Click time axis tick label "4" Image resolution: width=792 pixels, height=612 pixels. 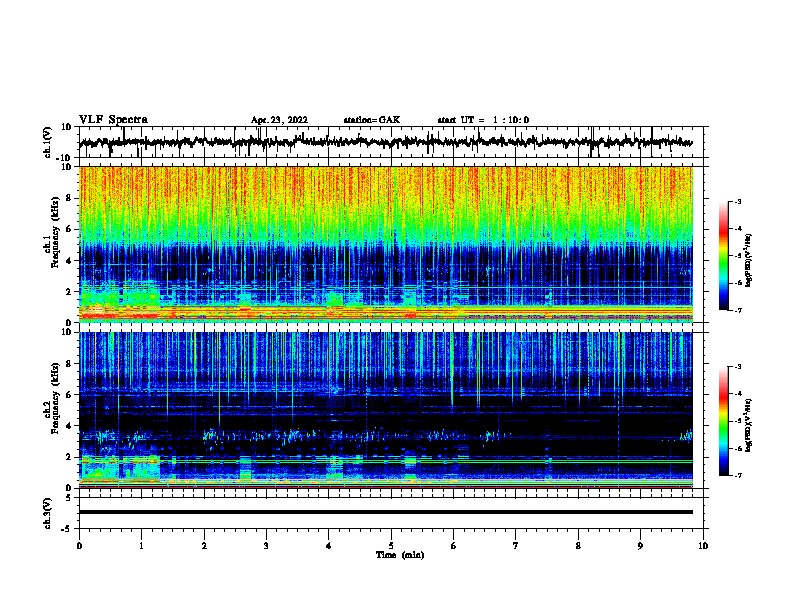pos(329,546)
